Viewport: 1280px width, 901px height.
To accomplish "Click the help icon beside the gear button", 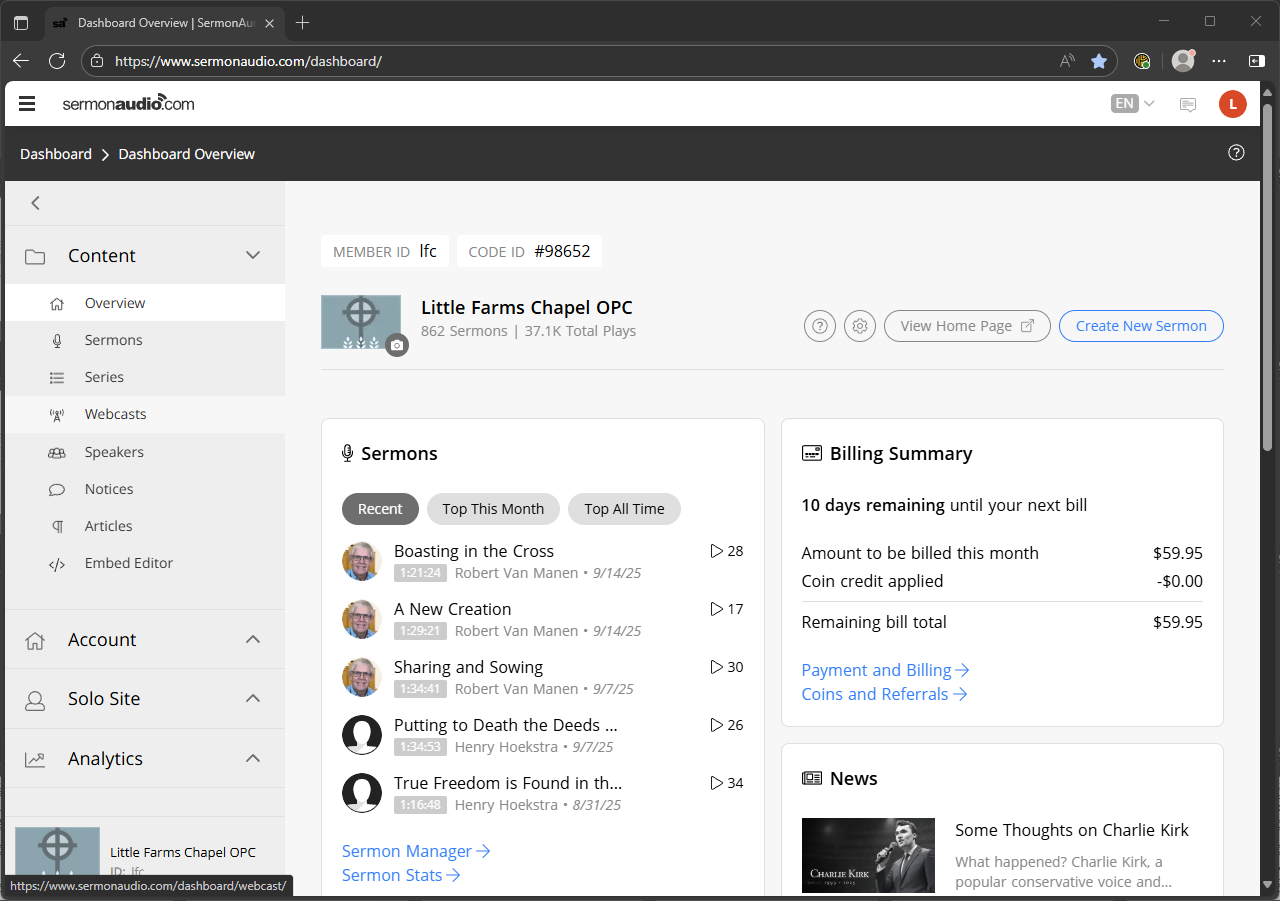I will pyautogui.click(x=820, y=326).
